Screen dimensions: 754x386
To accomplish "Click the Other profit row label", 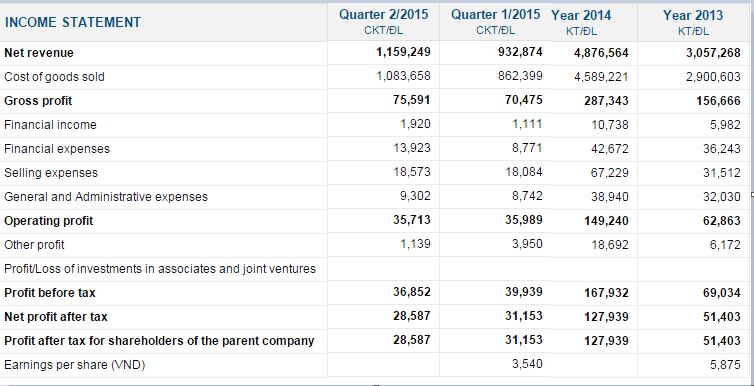I will [34, 245].
